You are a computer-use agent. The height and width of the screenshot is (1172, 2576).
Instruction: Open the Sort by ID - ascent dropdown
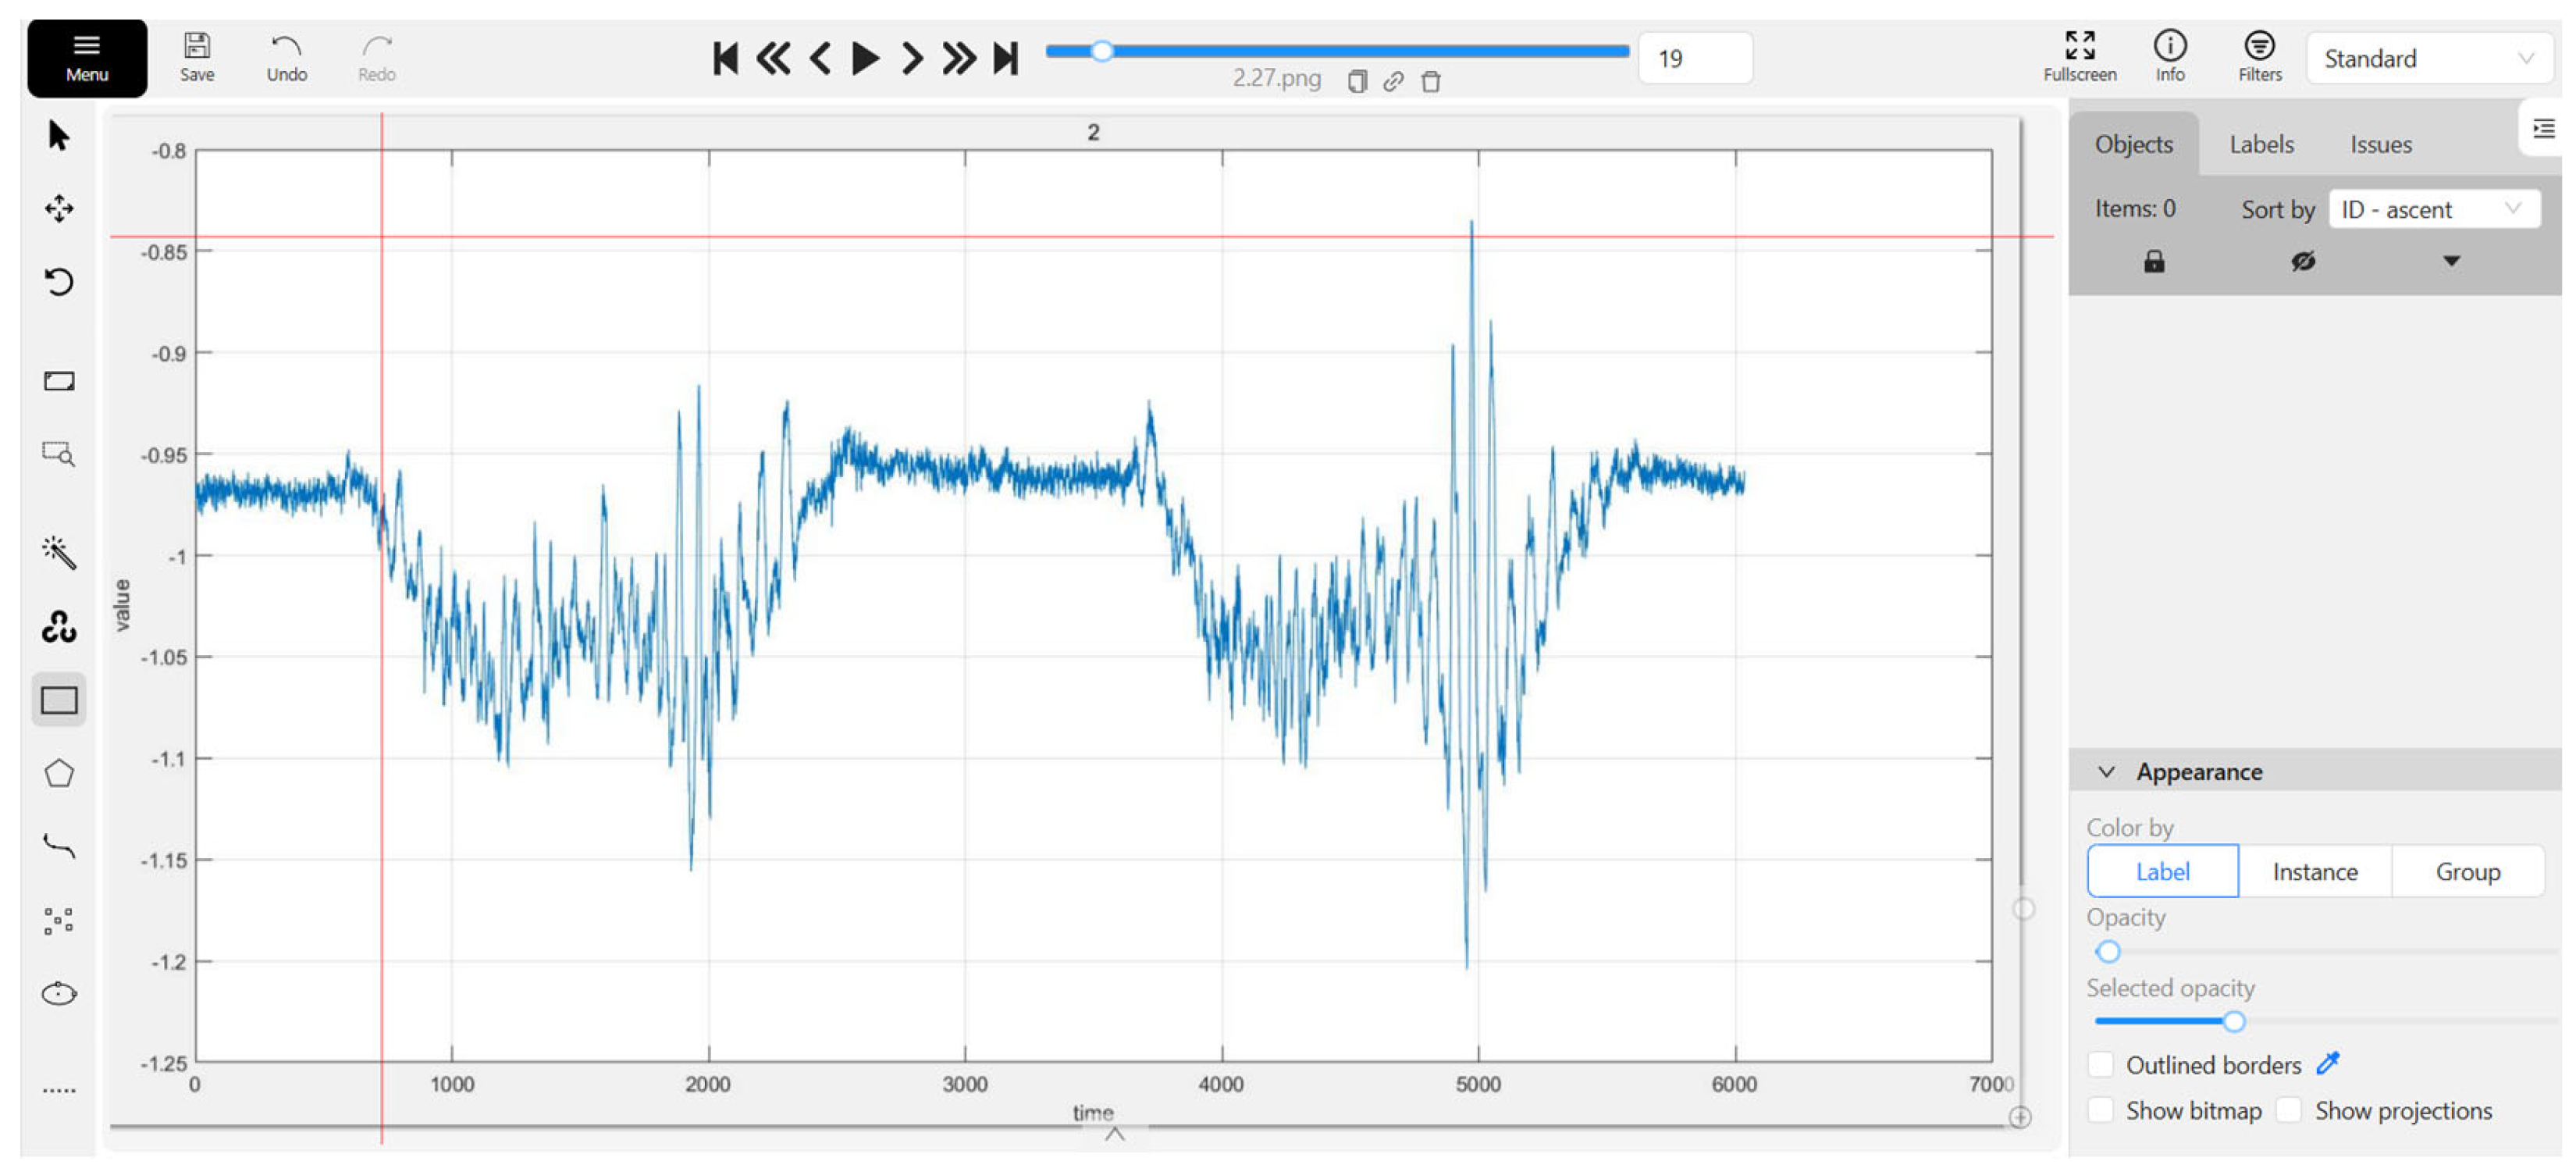pyautogui.click(x=2433, y=209)
